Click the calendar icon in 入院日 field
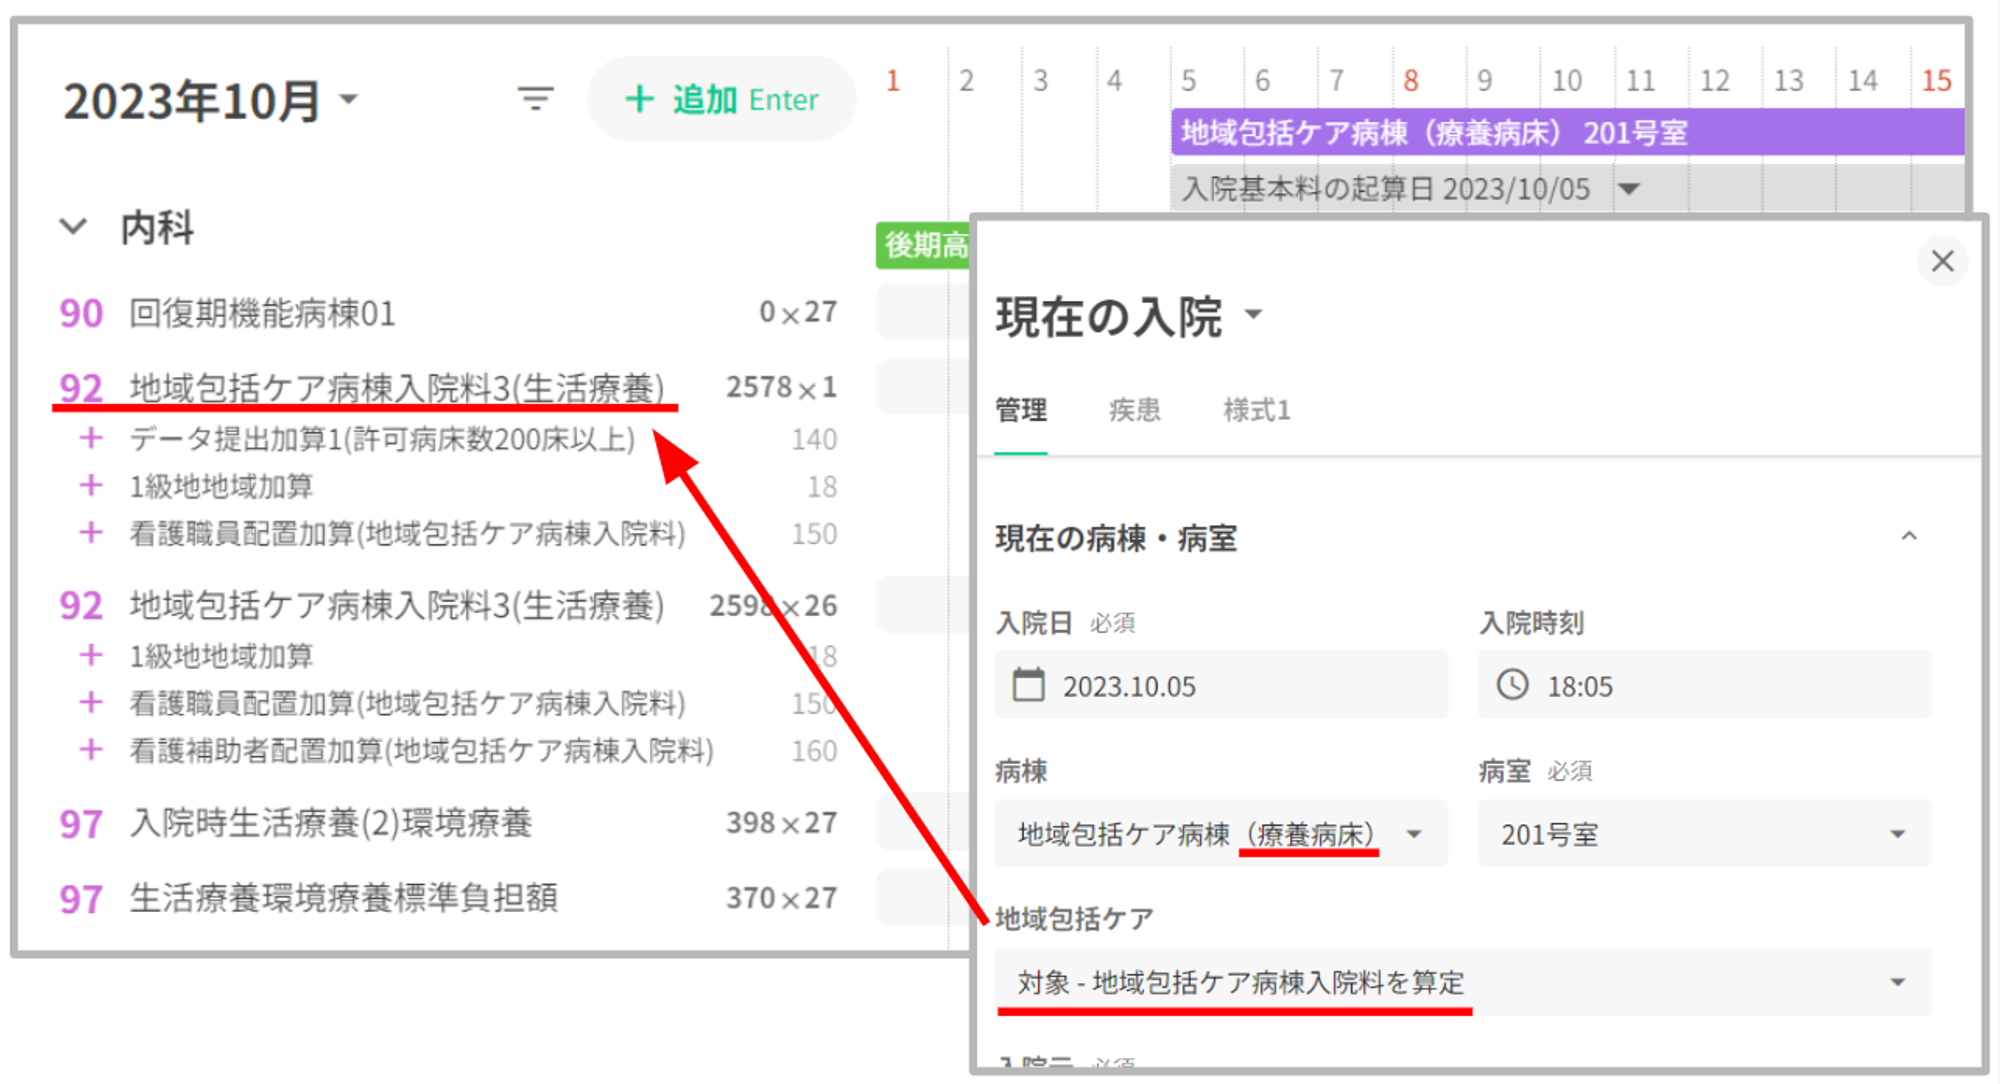 [1028, 685]
